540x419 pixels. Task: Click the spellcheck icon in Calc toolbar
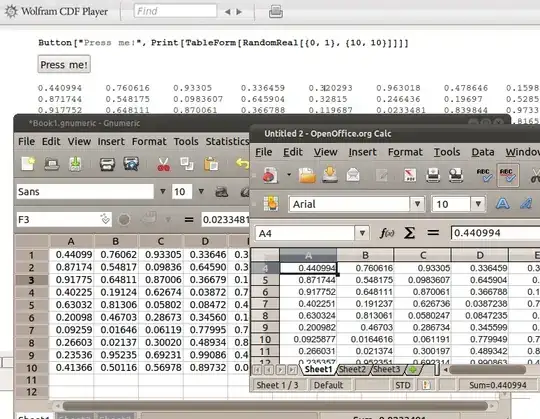[484, 175]
